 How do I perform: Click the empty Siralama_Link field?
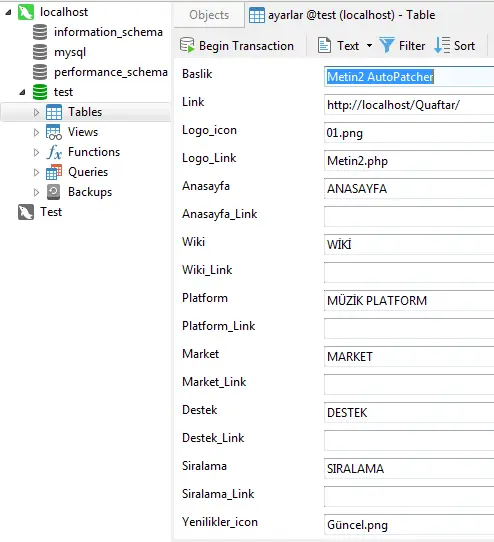409,497
